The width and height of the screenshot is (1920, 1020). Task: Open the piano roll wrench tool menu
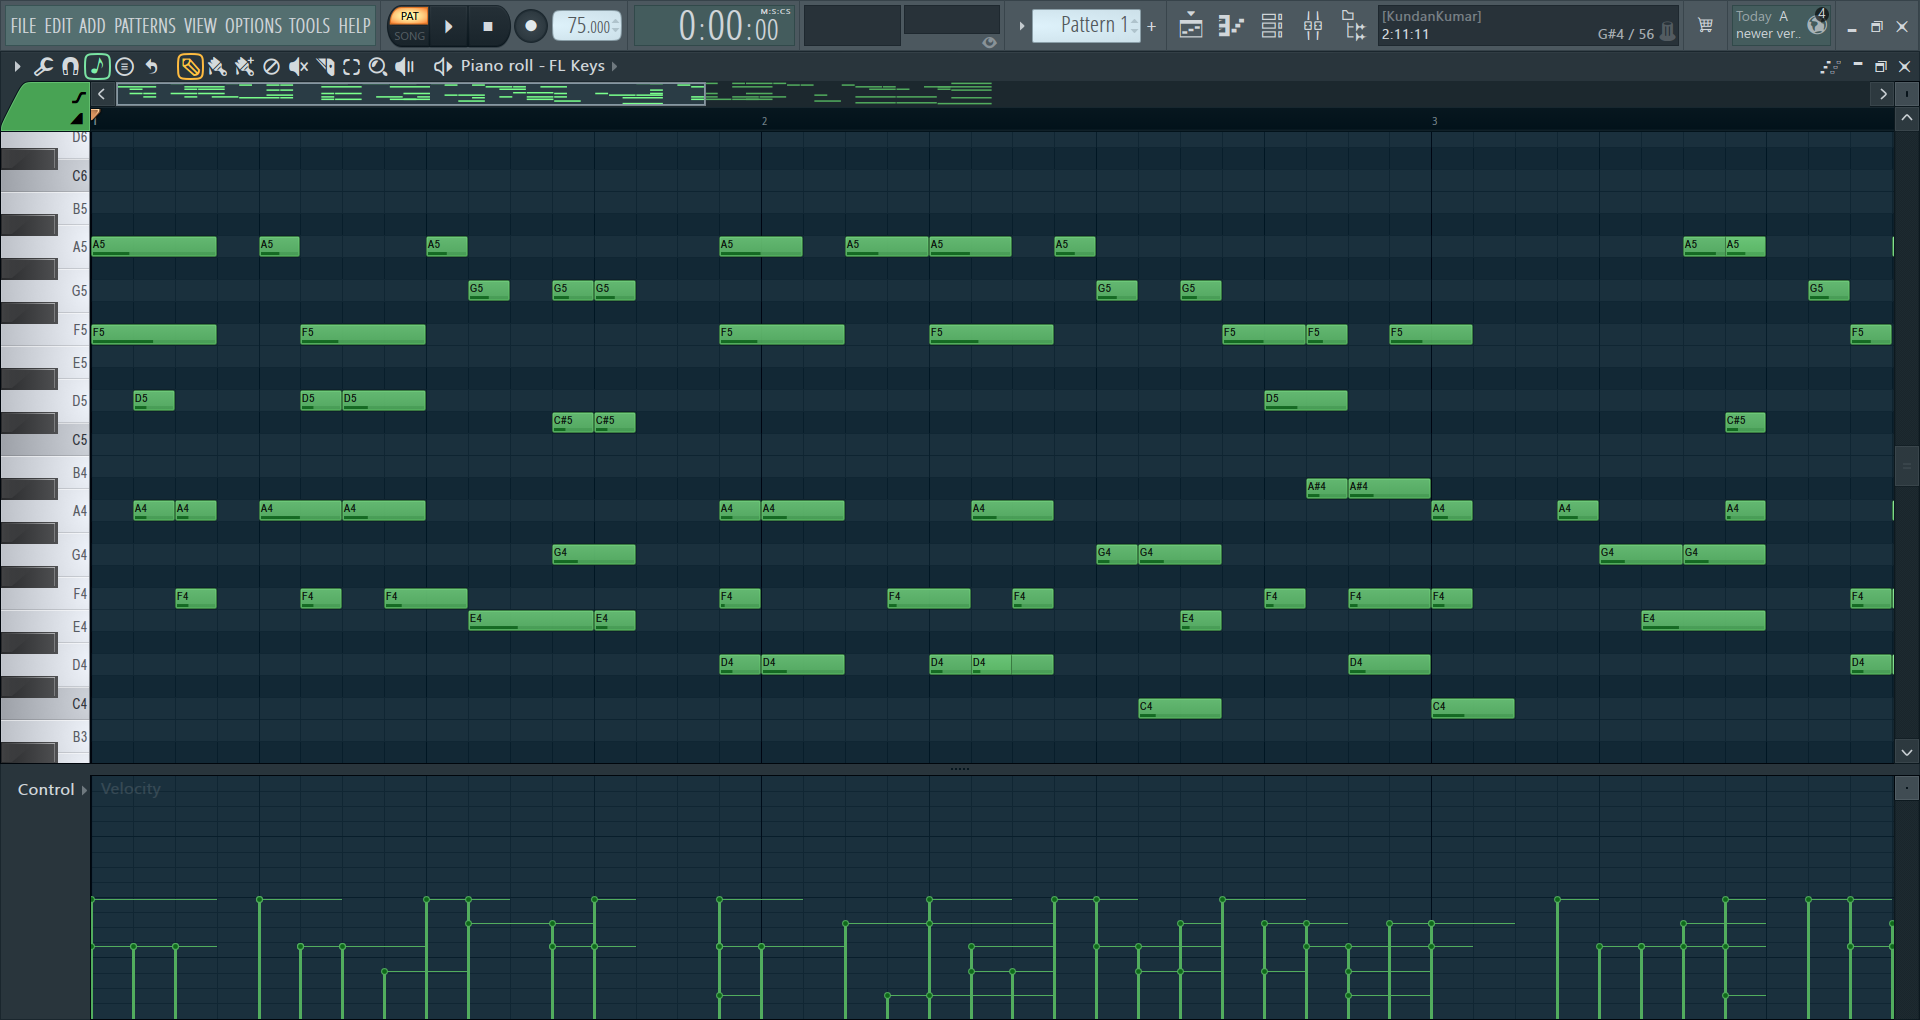point(43,66)
